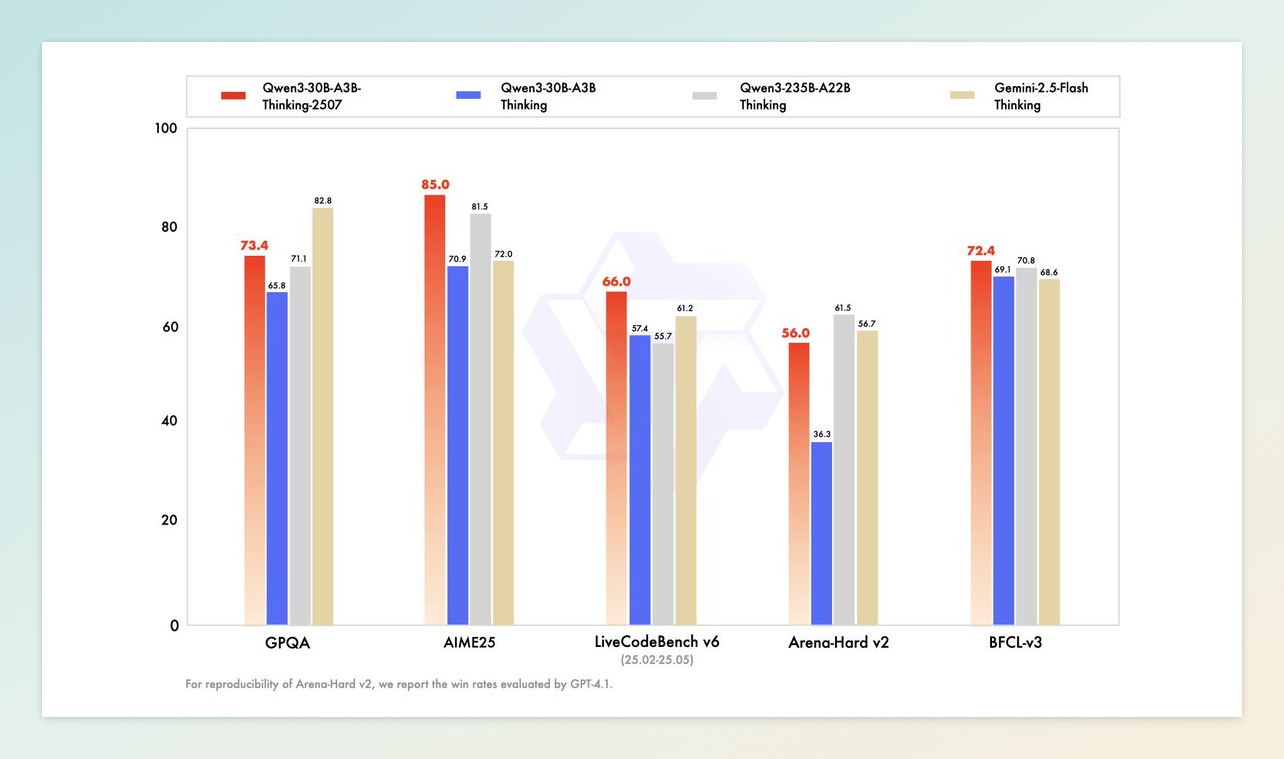The image size is (1284, 759).
Task: Click the 72.4 value above BFCL-v3
Action: pyautogui.click(x=982, y=250)
